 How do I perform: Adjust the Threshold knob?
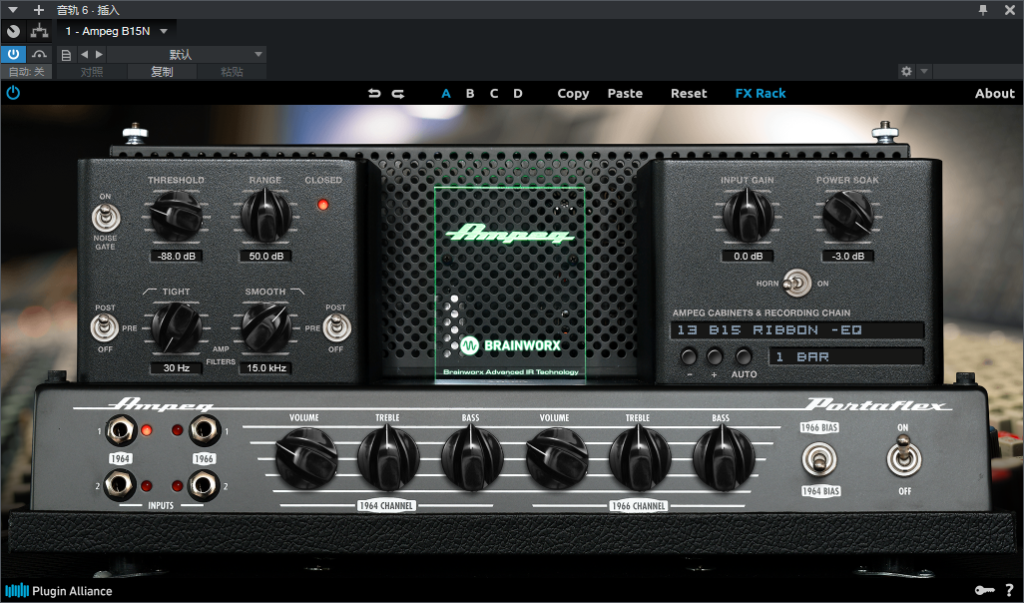click(176, 215)
